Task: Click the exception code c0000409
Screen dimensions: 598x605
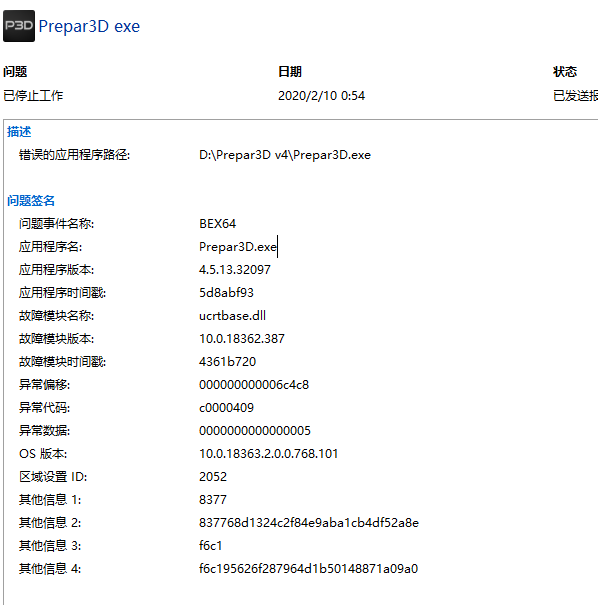Action: (x=226, y=408)
